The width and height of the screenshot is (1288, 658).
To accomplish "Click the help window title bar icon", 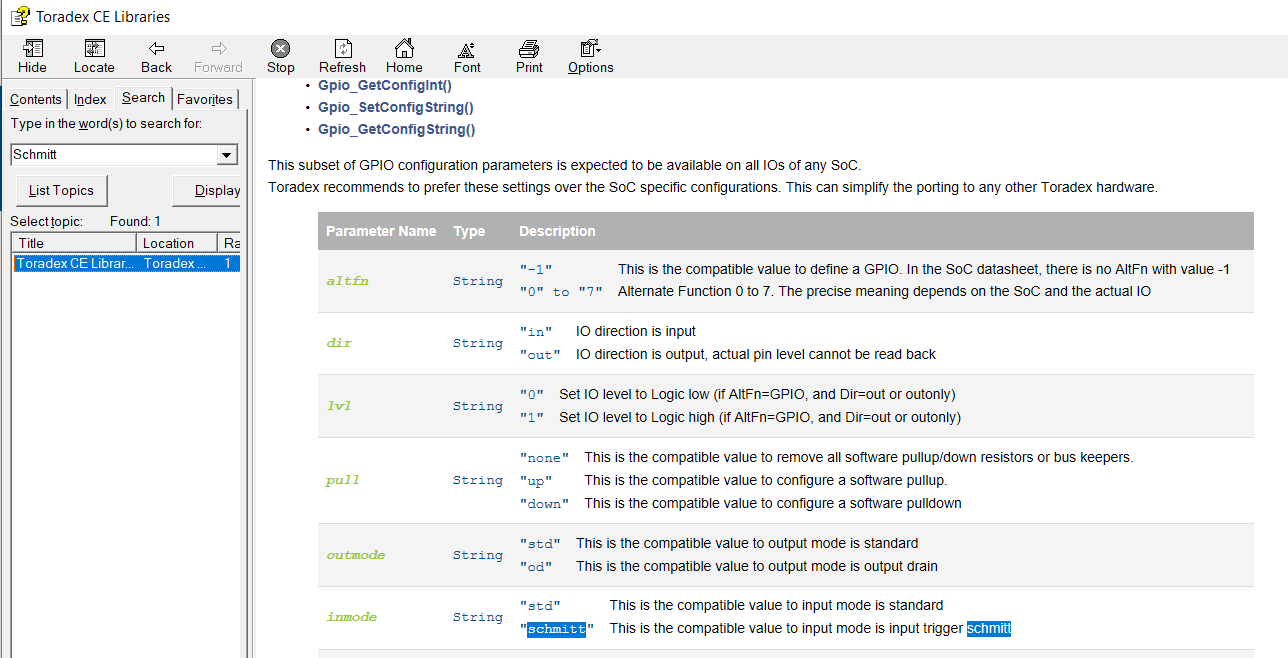I will (19, 16).
